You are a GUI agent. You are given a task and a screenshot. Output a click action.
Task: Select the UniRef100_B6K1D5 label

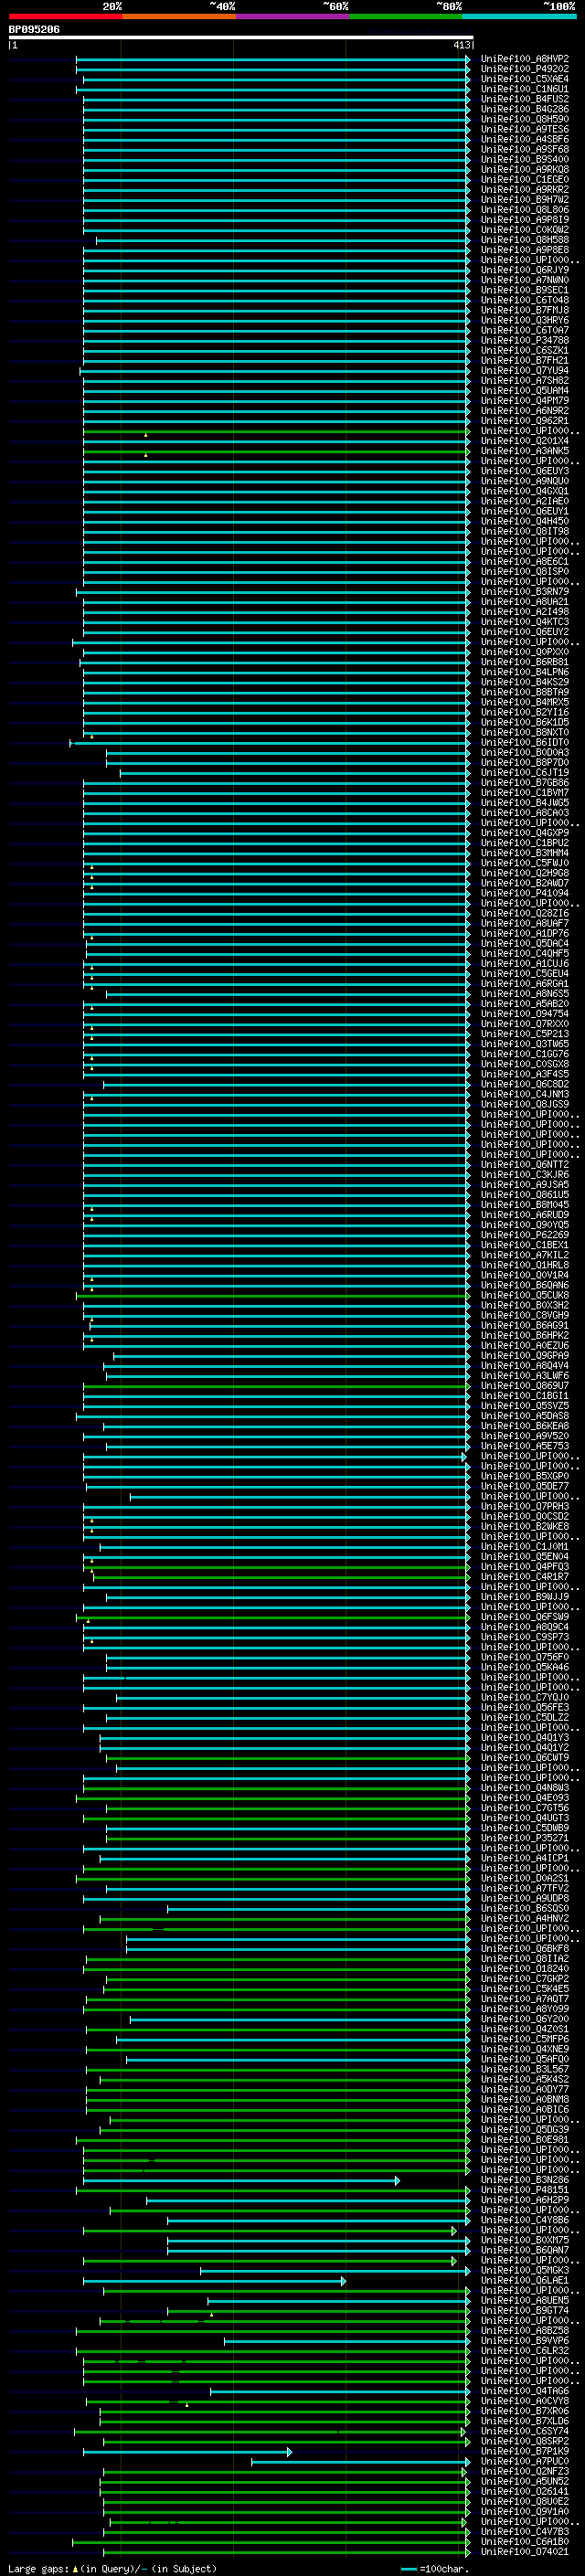click(524, 722)
